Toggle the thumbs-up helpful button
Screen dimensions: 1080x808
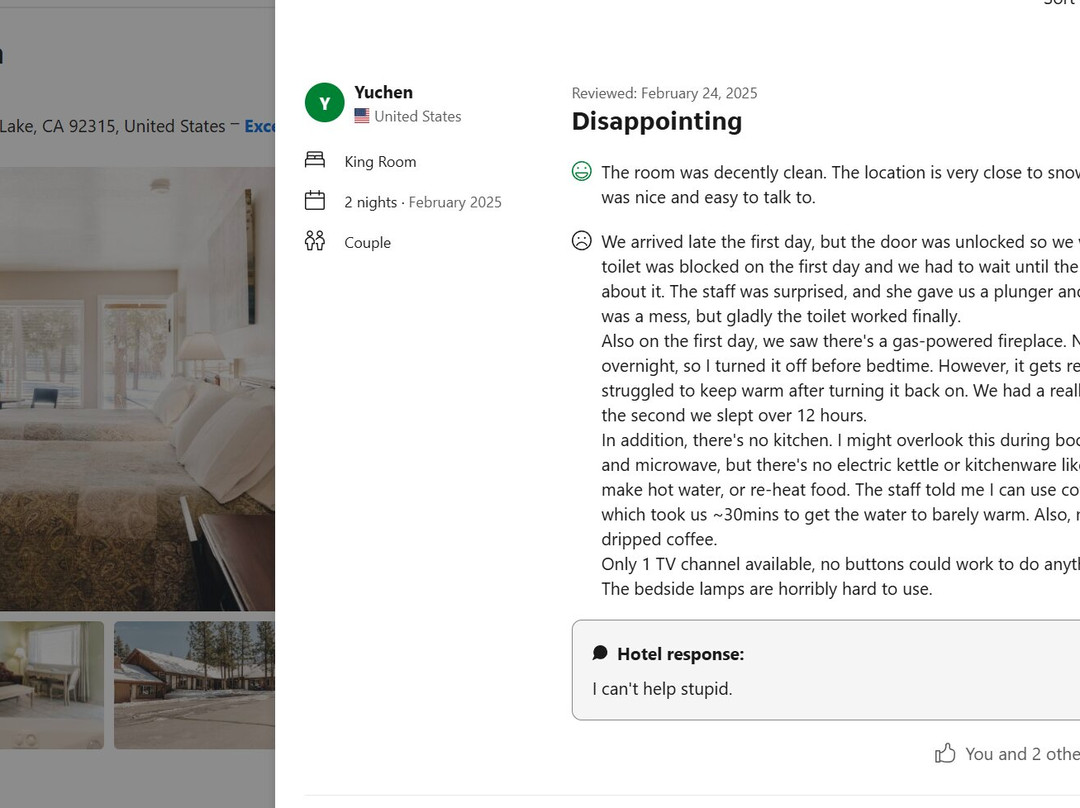click(945, 753)
